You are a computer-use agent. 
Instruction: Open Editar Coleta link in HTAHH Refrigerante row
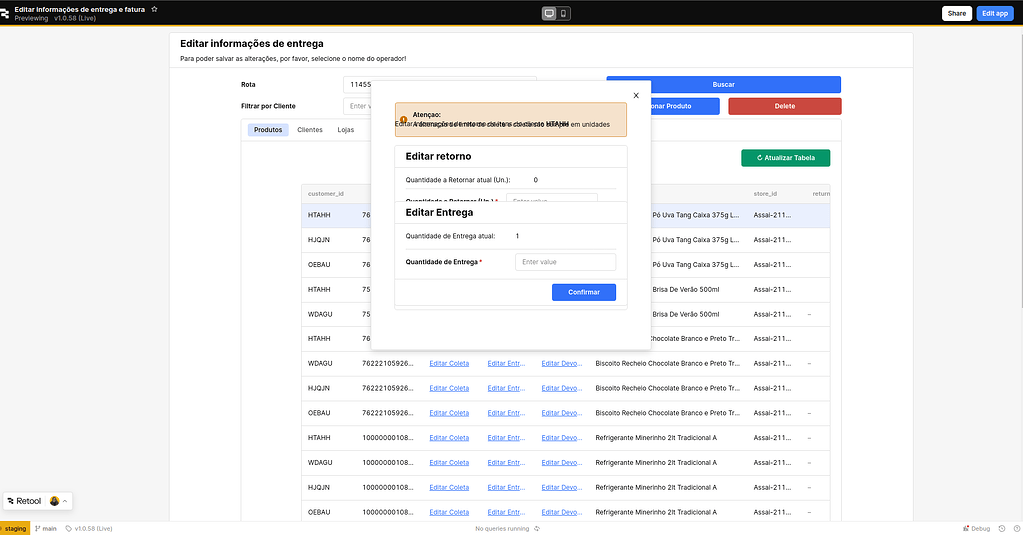[449, 438]
